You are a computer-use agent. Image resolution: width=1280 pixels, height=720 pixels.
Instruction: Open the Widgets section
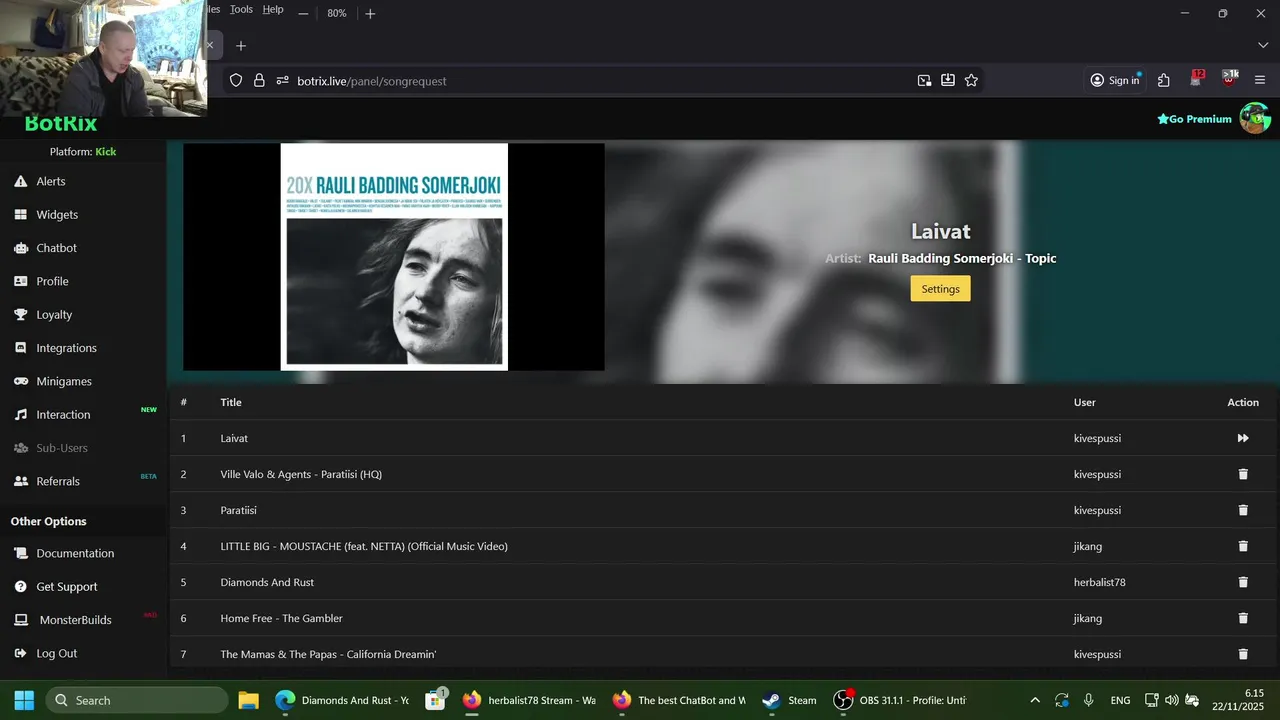point(57,214)
